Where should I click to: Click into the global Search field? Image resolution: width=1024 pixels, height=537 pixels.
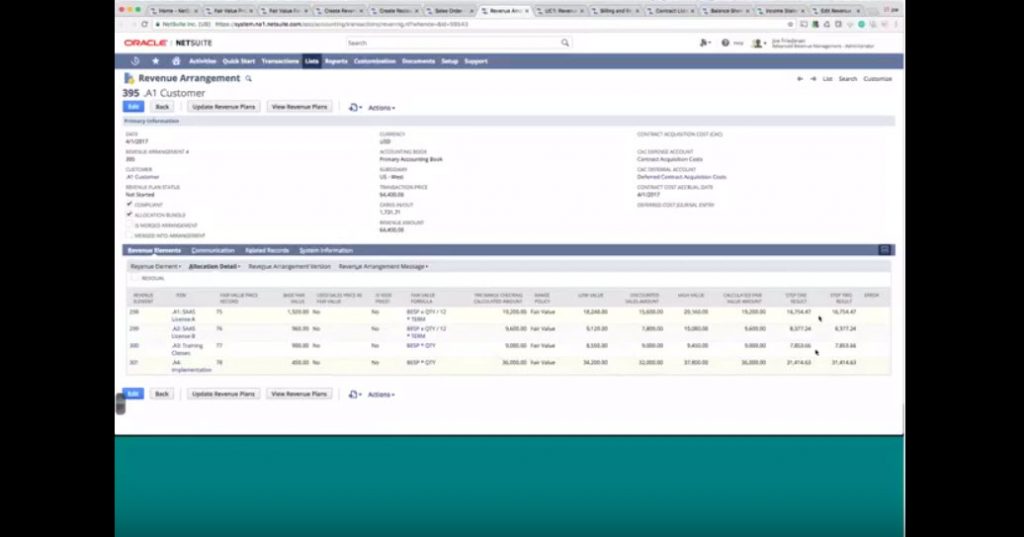click(452, 42)
